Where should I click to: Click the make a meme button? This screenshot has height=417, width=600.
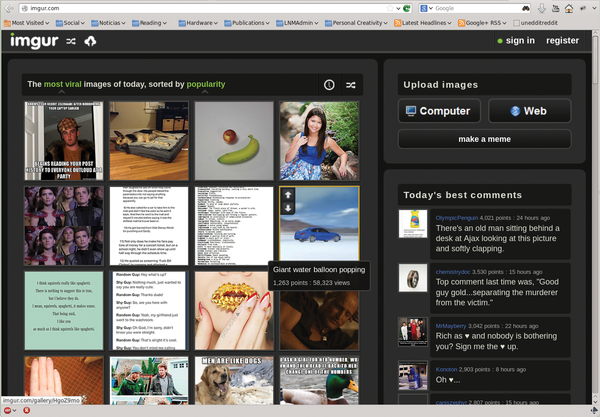tap(484, 139)
